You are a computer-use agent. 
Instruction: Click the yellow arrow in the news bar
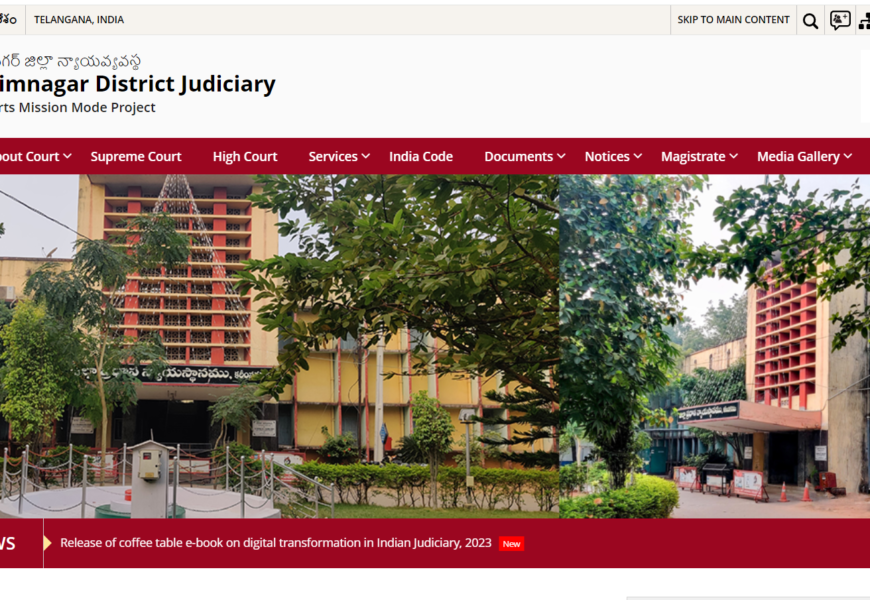47,543
